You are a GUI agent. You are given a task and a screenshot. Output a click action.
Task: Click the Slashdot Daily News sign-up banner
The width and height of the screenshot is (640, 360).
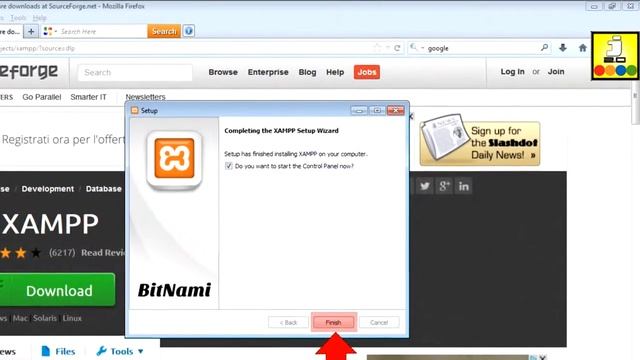480,141
